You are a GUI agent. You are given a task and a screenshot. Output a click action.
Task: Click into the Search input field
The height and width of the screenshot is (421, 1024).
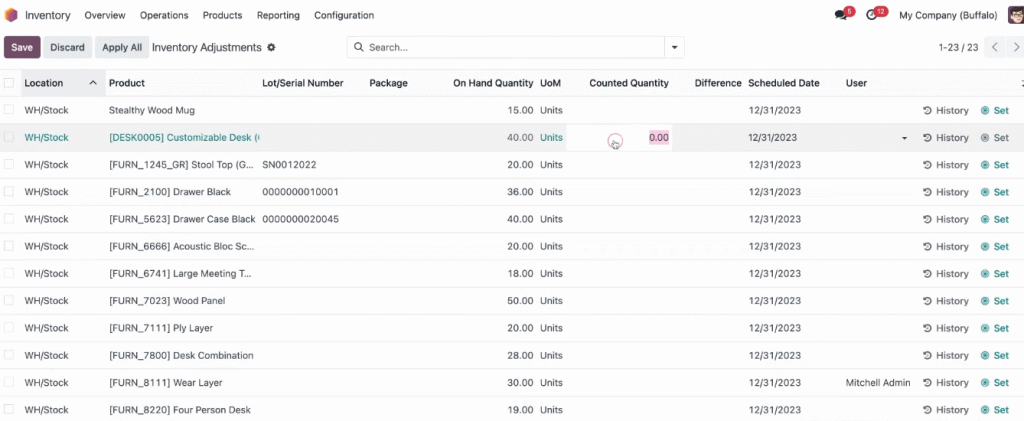pyautogui.click(x=513, y=47)
